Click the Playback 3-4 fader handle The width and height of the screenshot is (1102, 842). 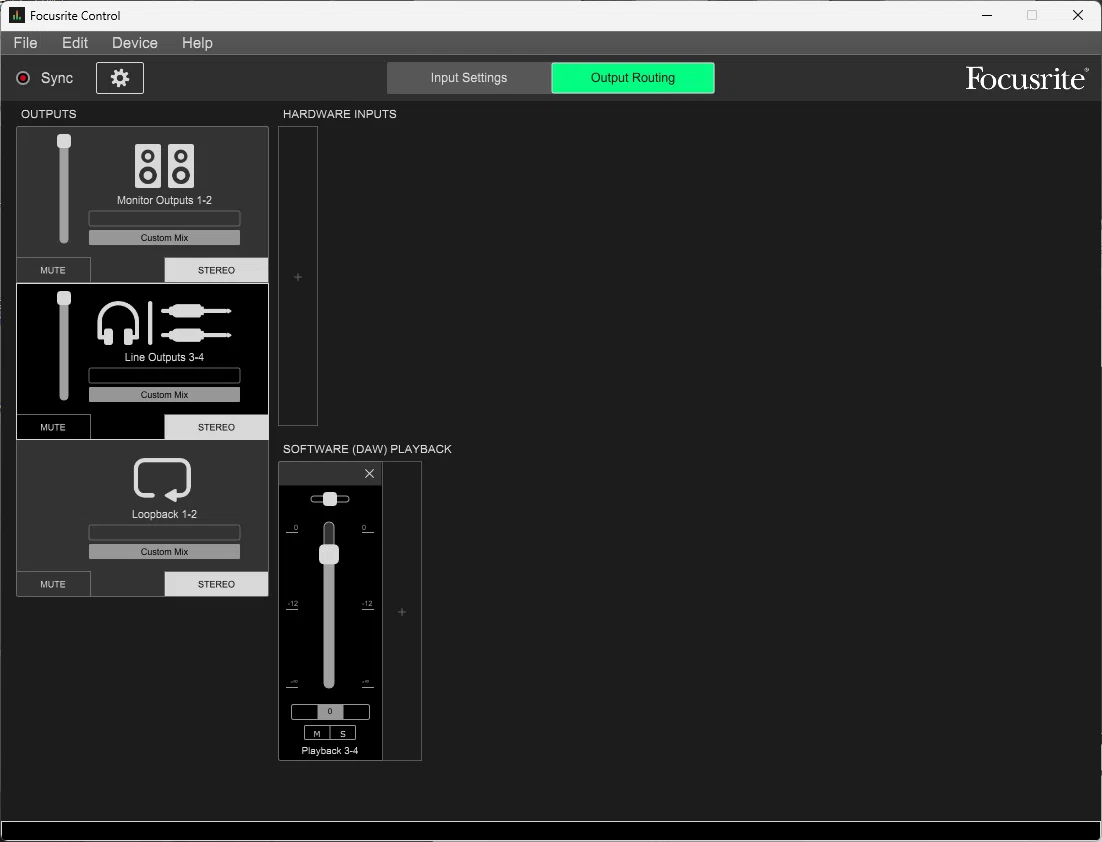click(x=329, y=554)
